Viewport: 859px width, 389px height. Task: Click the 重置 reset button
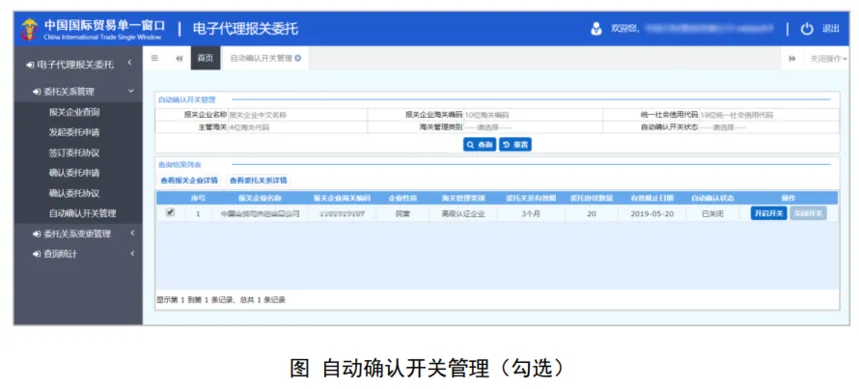pos(515,145)
